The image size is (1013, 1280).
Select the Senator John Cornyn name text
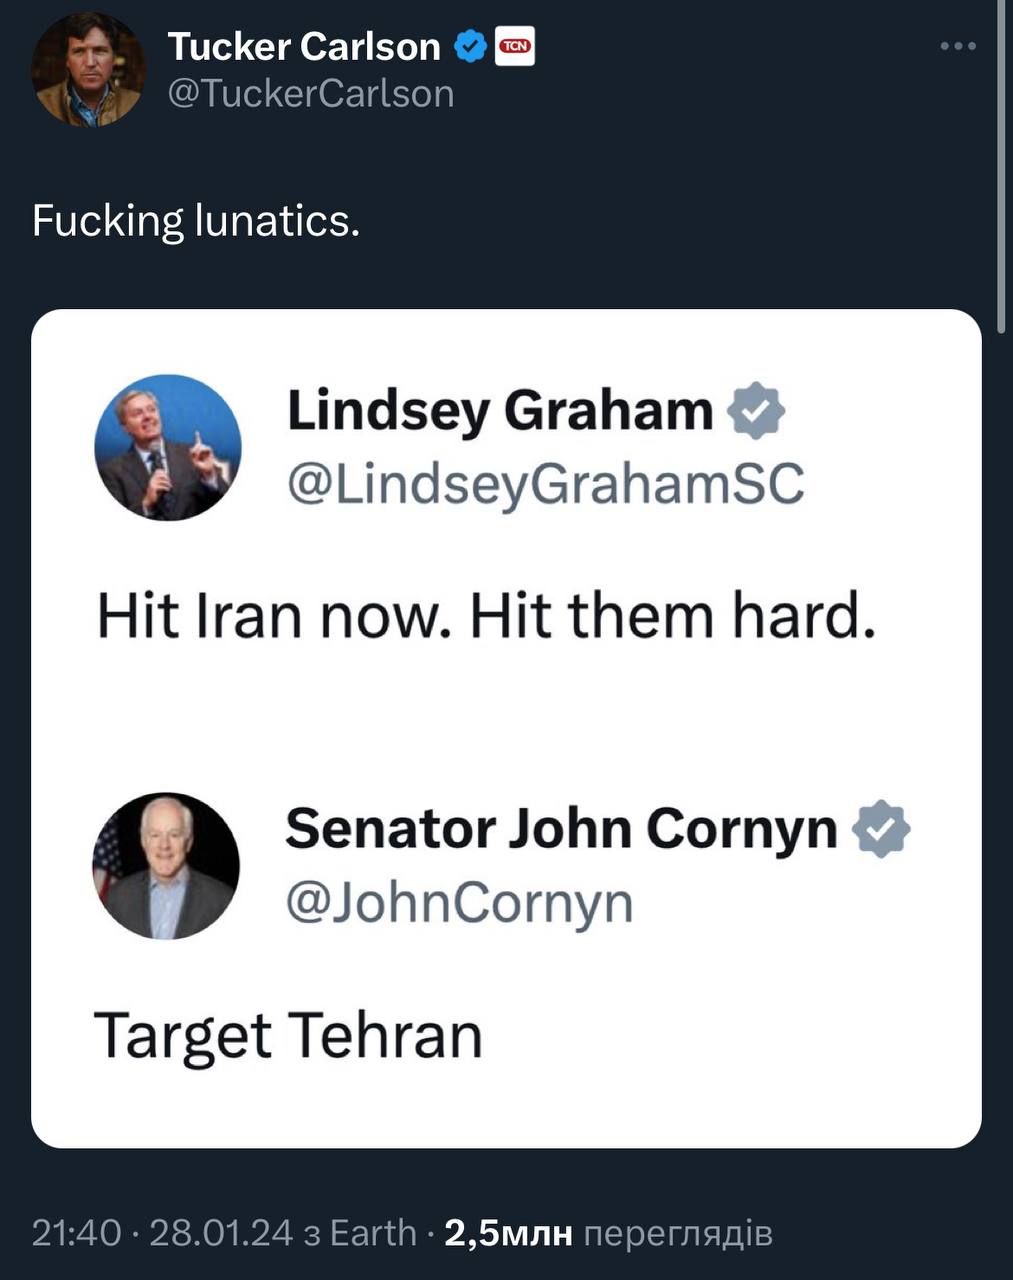(561, 829)
